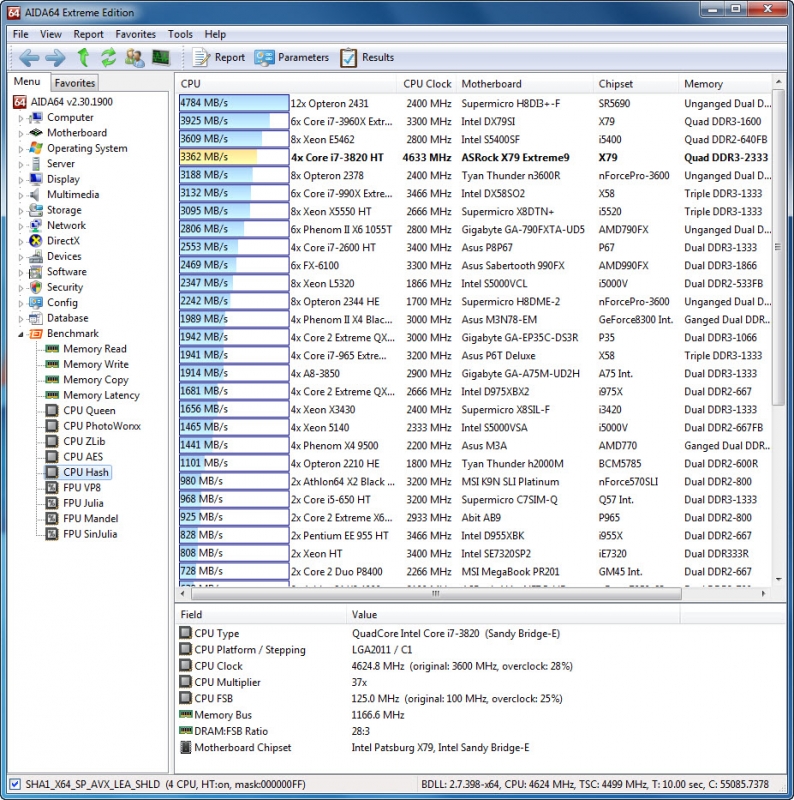Image resolution: width=794 pixels, height=800 pixels.
Task: Open the Memory Latency benchmark
Action: coord(101,395)
